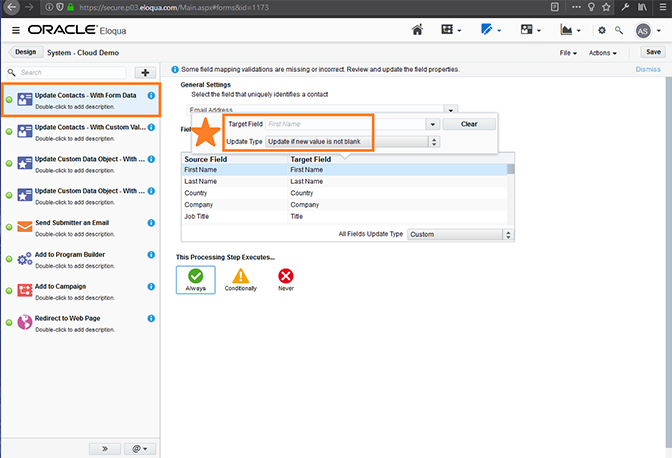
Task: Open the hamburger navigation menu
Action: pos(16,30)
